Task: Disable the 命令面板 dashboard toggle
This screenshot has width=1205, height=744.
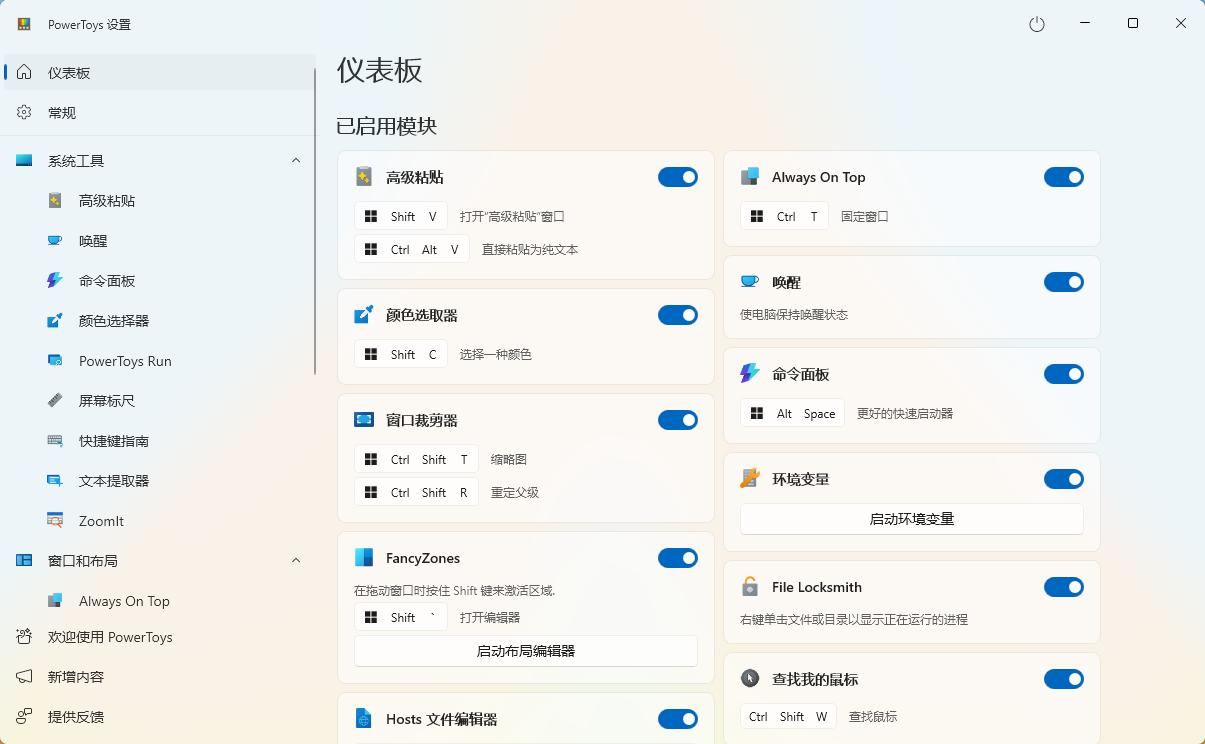Action: 1064,374
